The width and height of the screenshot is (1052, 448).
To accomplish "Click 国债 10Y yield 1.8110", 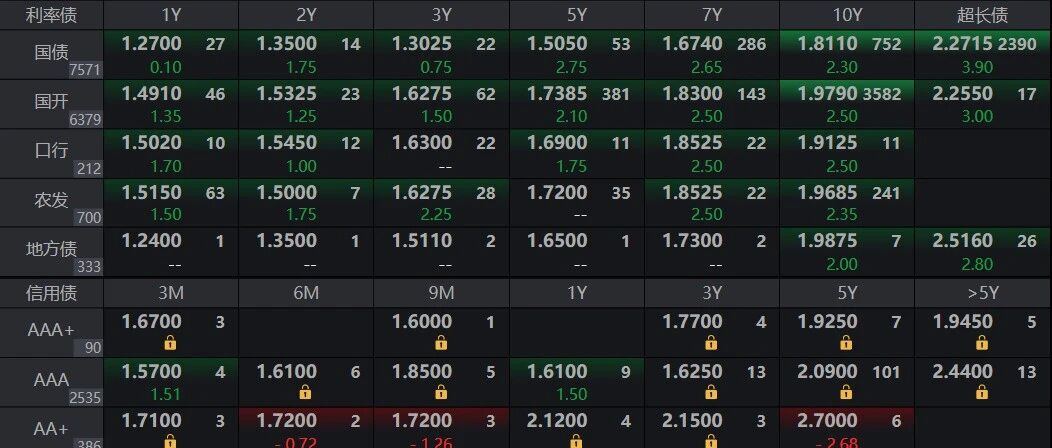I will [828, 44].
